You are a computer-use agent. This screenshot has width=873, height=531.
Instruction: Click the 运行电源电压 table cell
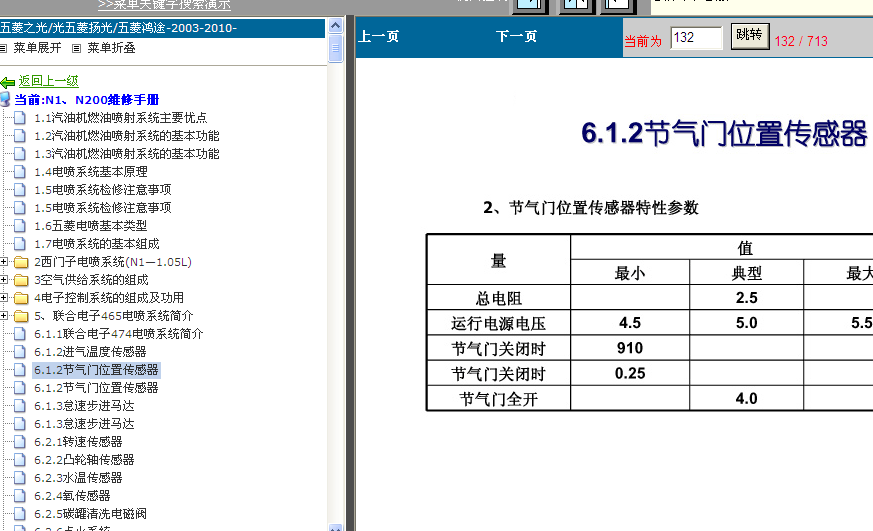(x=499, y=323)
